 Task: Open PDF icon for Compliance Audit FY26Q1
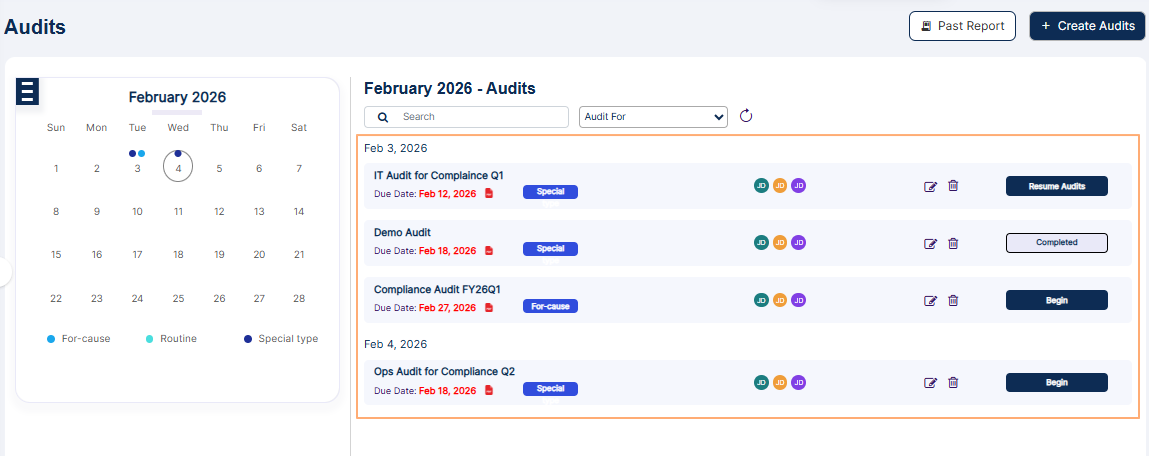[489, 308]
